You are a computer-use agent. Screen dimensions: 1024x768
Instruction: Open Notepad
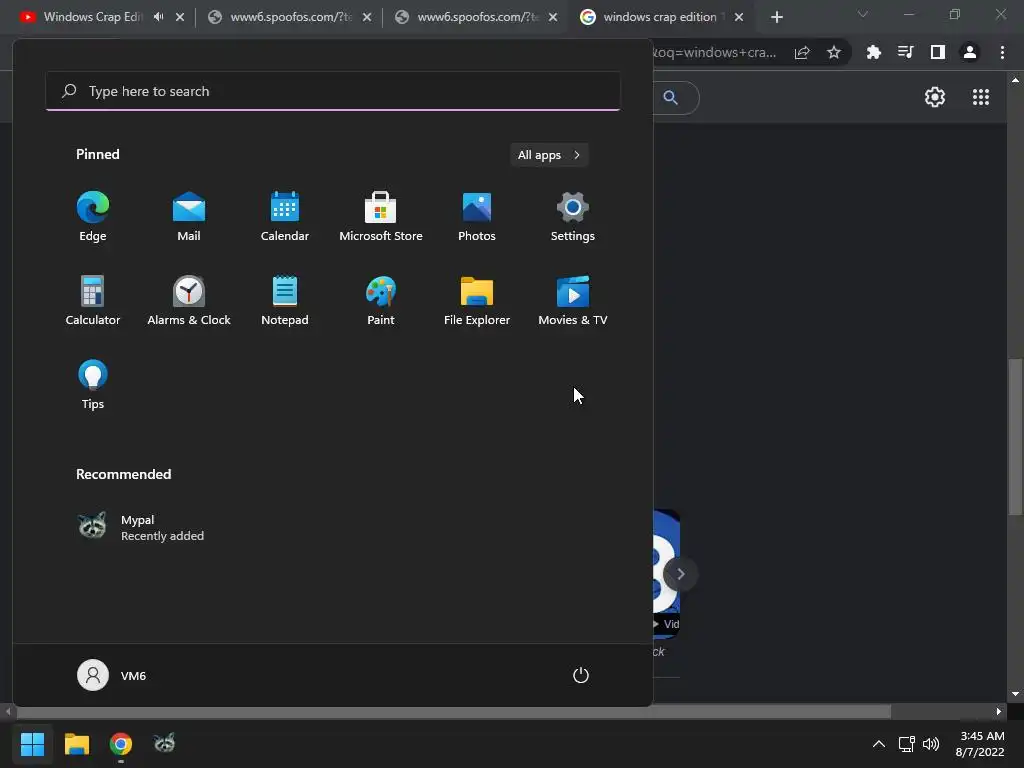pyautogui.click(x=285, y=300)
